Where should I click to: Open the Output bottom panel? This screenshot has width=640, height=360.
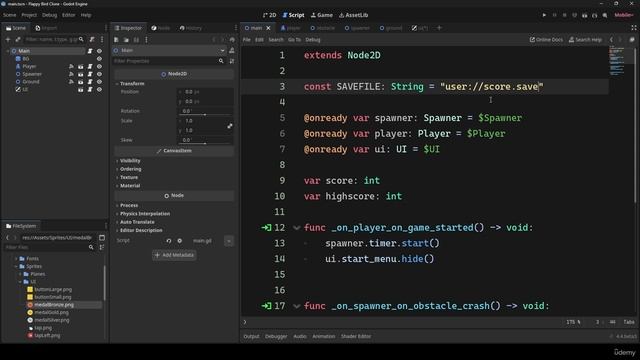pos(251,337)
